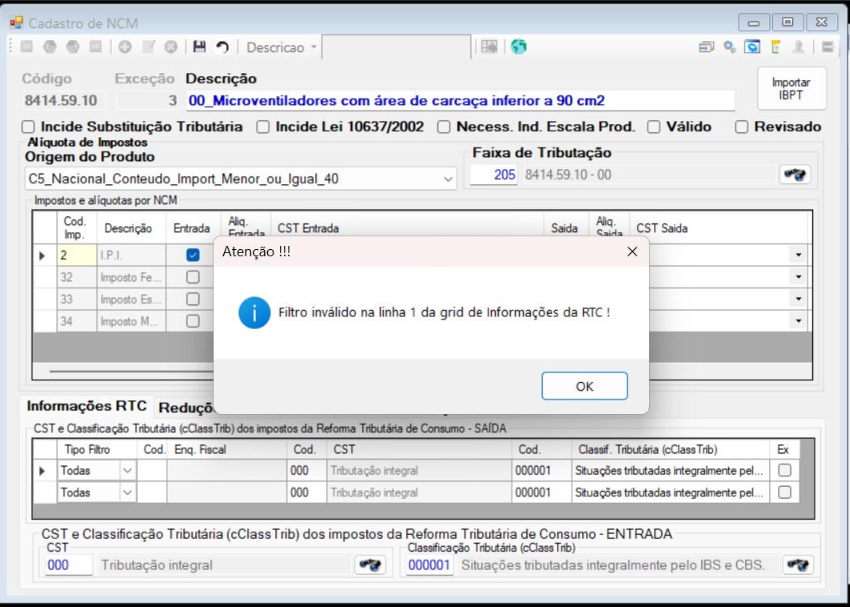Click the greyed-out last-record navigation icon
This screenshot has width=850, height=607.
coord(95,47)
